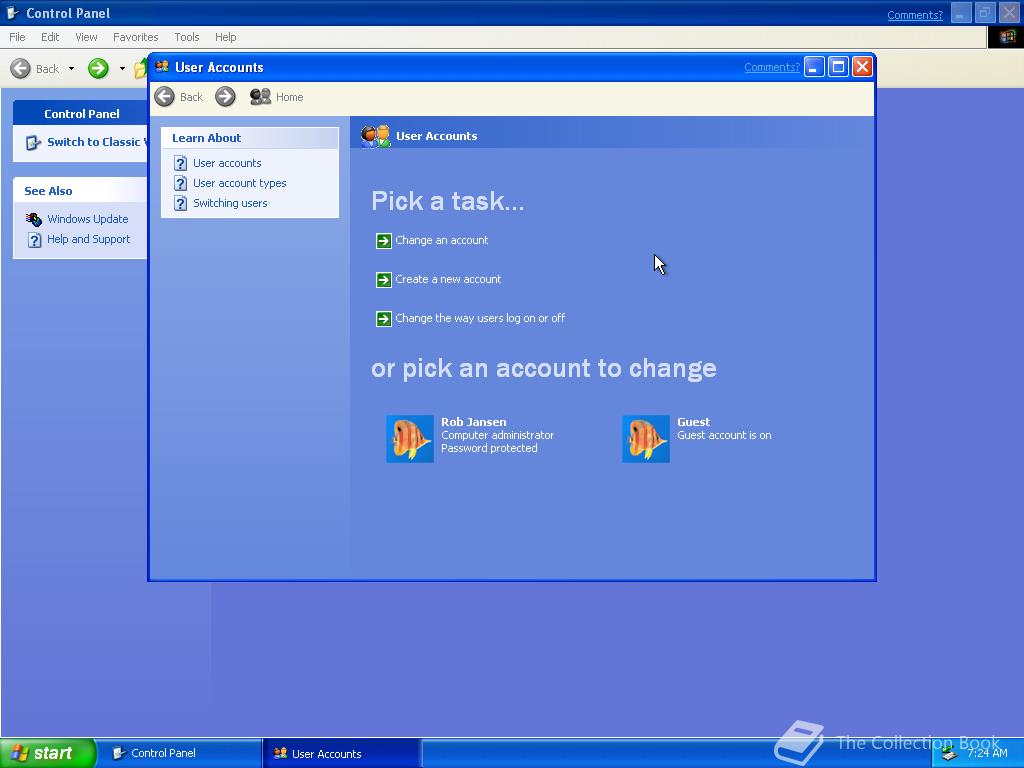The image size is (1024, 768).
Task: Click arrow icon for Change the way users log on
Action: coord(384,319)
